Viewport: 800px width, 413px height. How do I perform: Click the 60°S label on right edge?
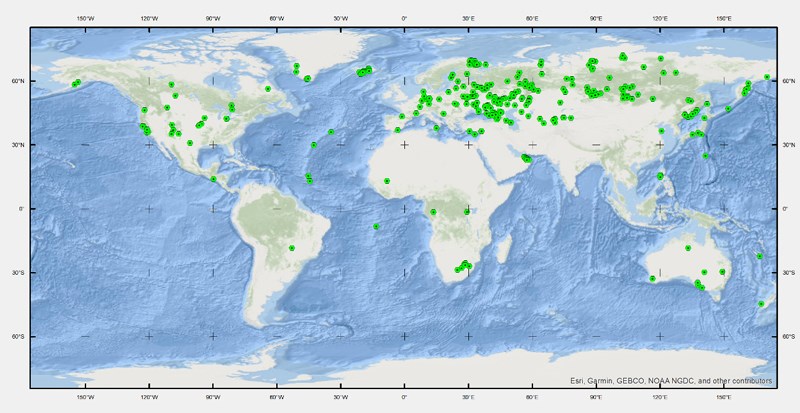point(790,336)
